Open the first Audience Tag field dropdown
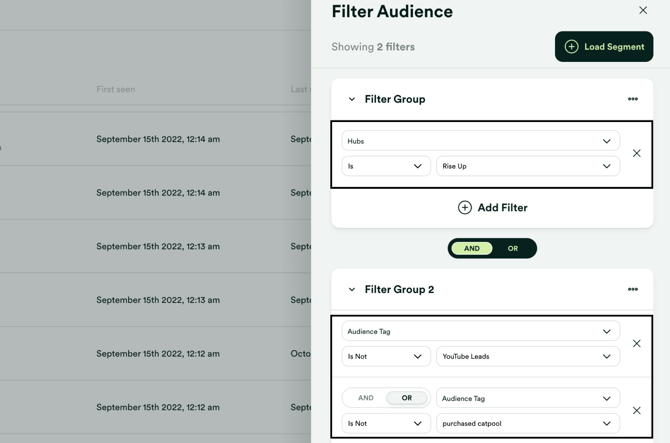 click(480, 331)
